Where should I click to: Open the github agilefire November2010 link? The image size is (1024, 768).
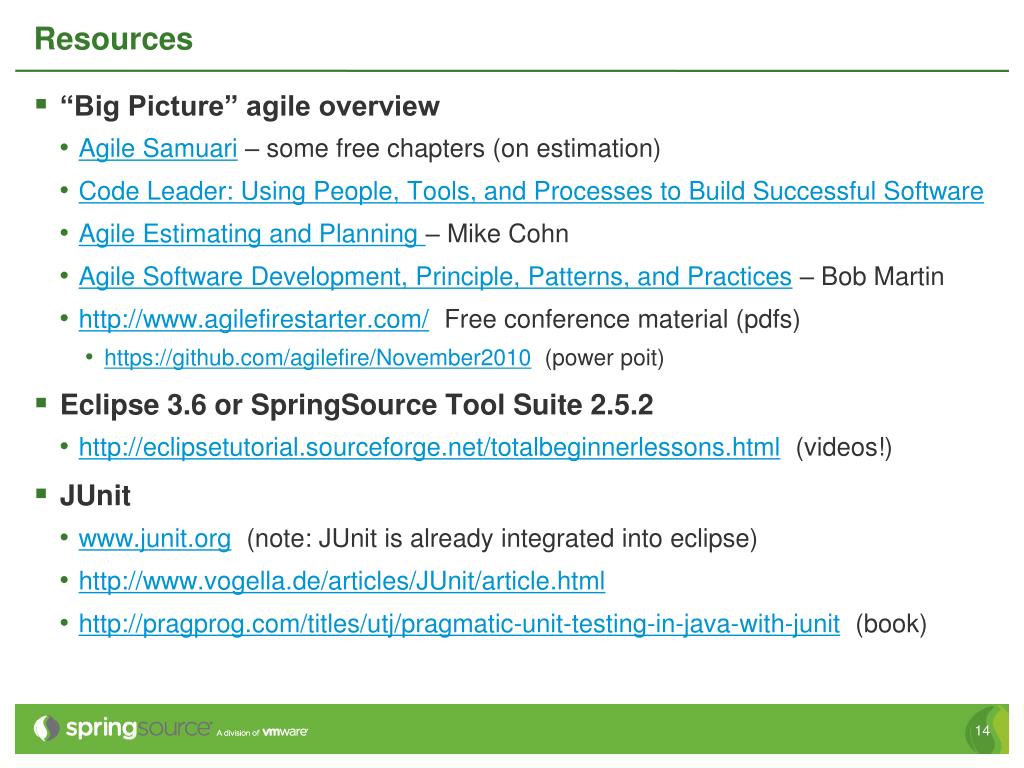[x=317, y=358]
